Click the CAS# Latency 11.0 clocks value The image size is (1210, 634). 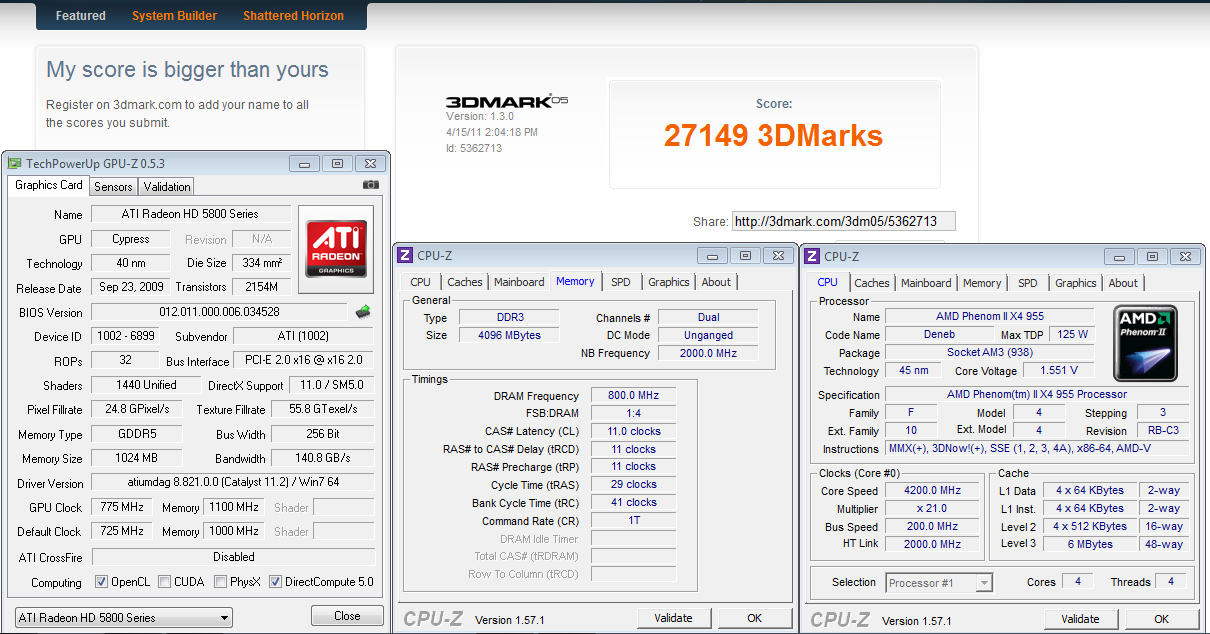(x=634, y=431)
